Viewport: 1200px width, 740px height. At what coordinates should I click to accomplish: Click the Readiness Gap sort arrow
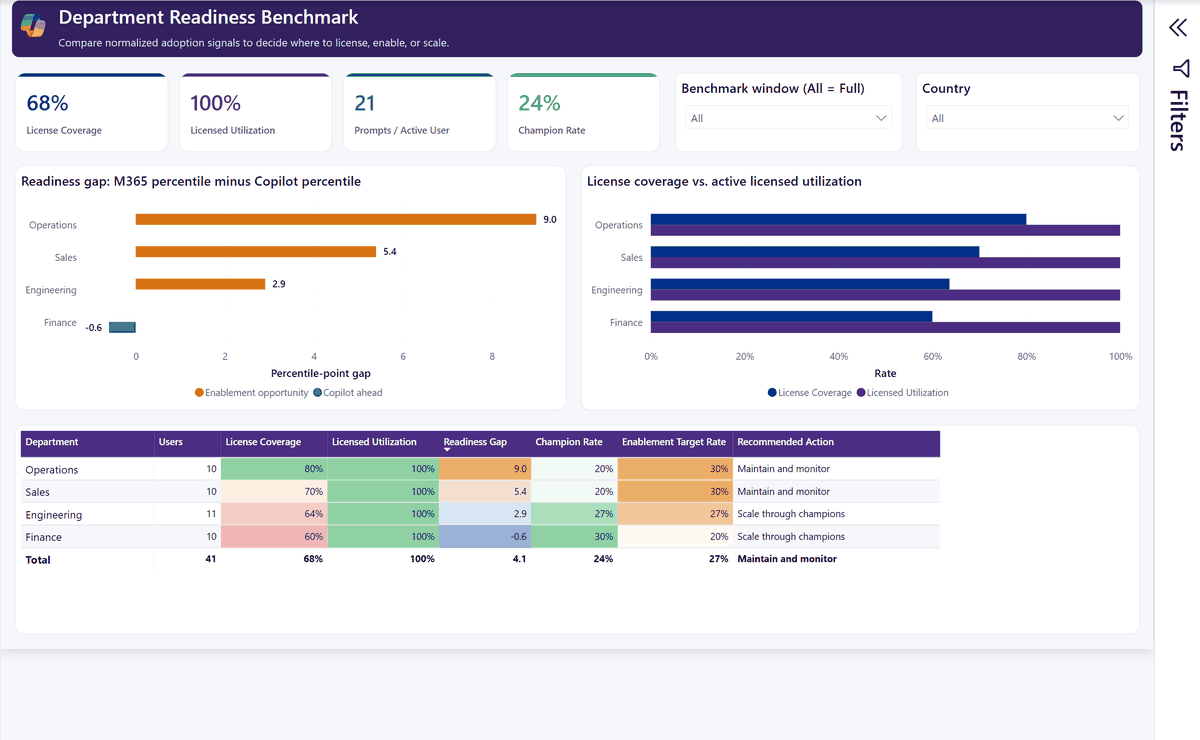click(448, 451)
